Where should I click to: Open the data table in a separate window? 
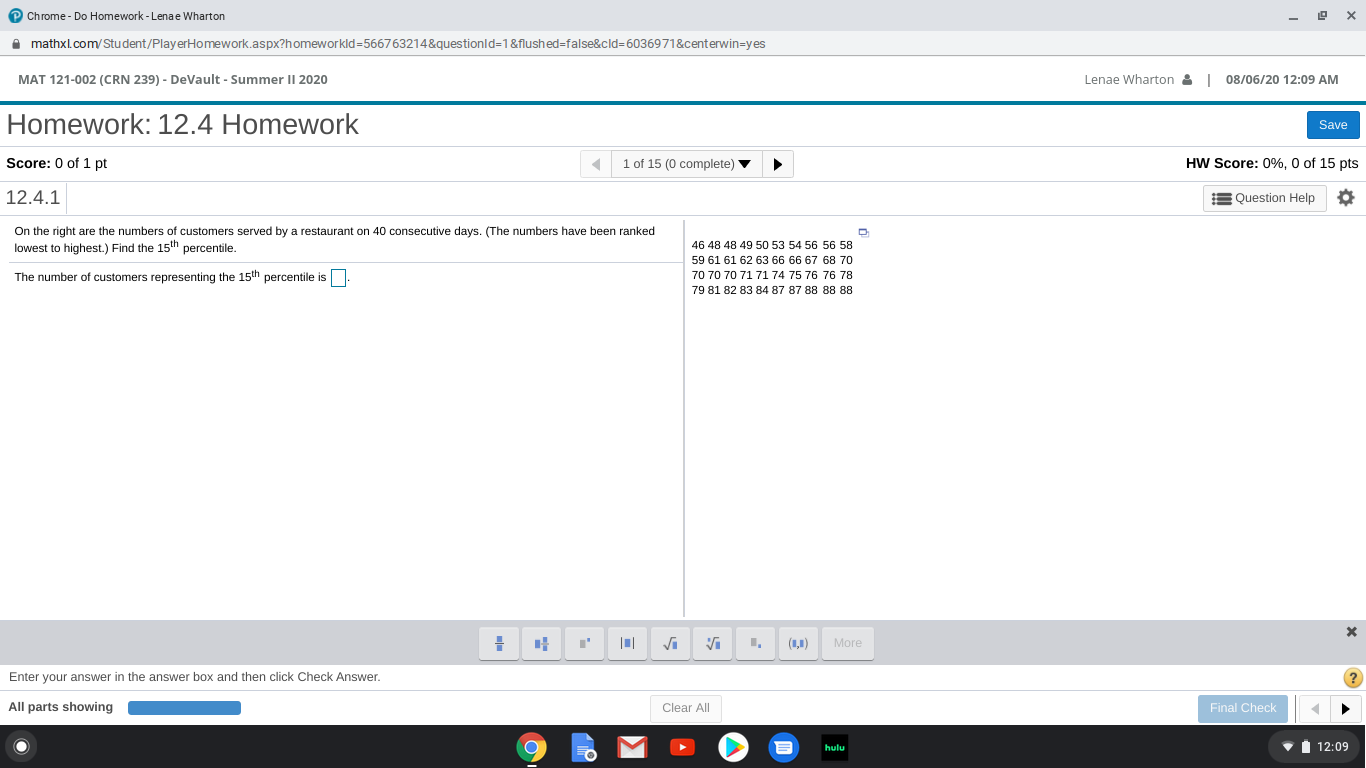pyautogui.click(x=863, y=232)
